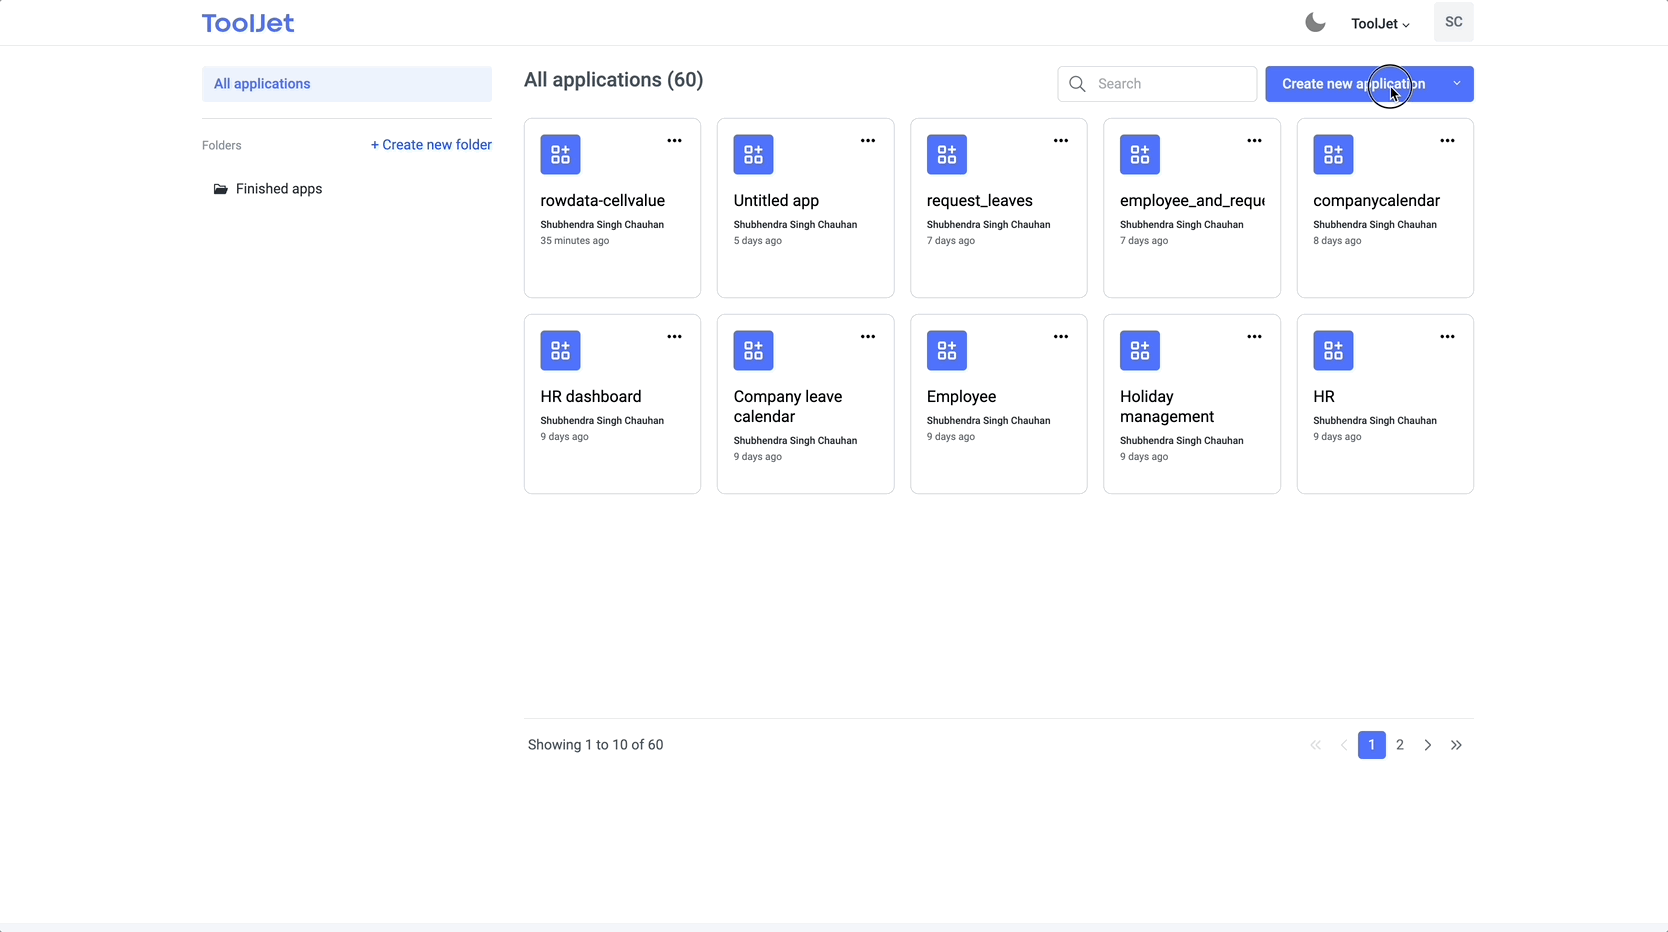The height and width of the screenshot is (932, 1668).
Task: Click the previous page arrow
Action: (1344, 745)
